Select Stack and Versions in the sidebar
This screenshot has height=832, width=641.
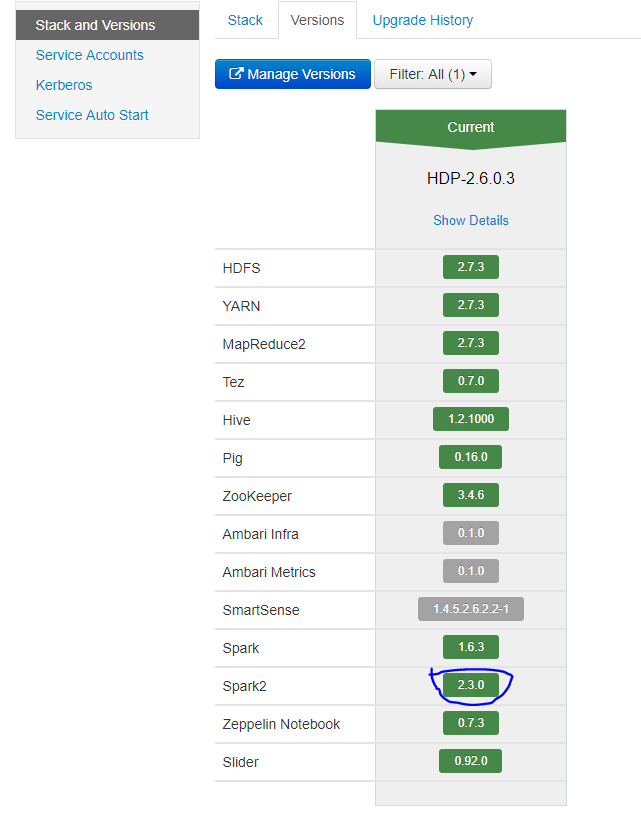95,25
